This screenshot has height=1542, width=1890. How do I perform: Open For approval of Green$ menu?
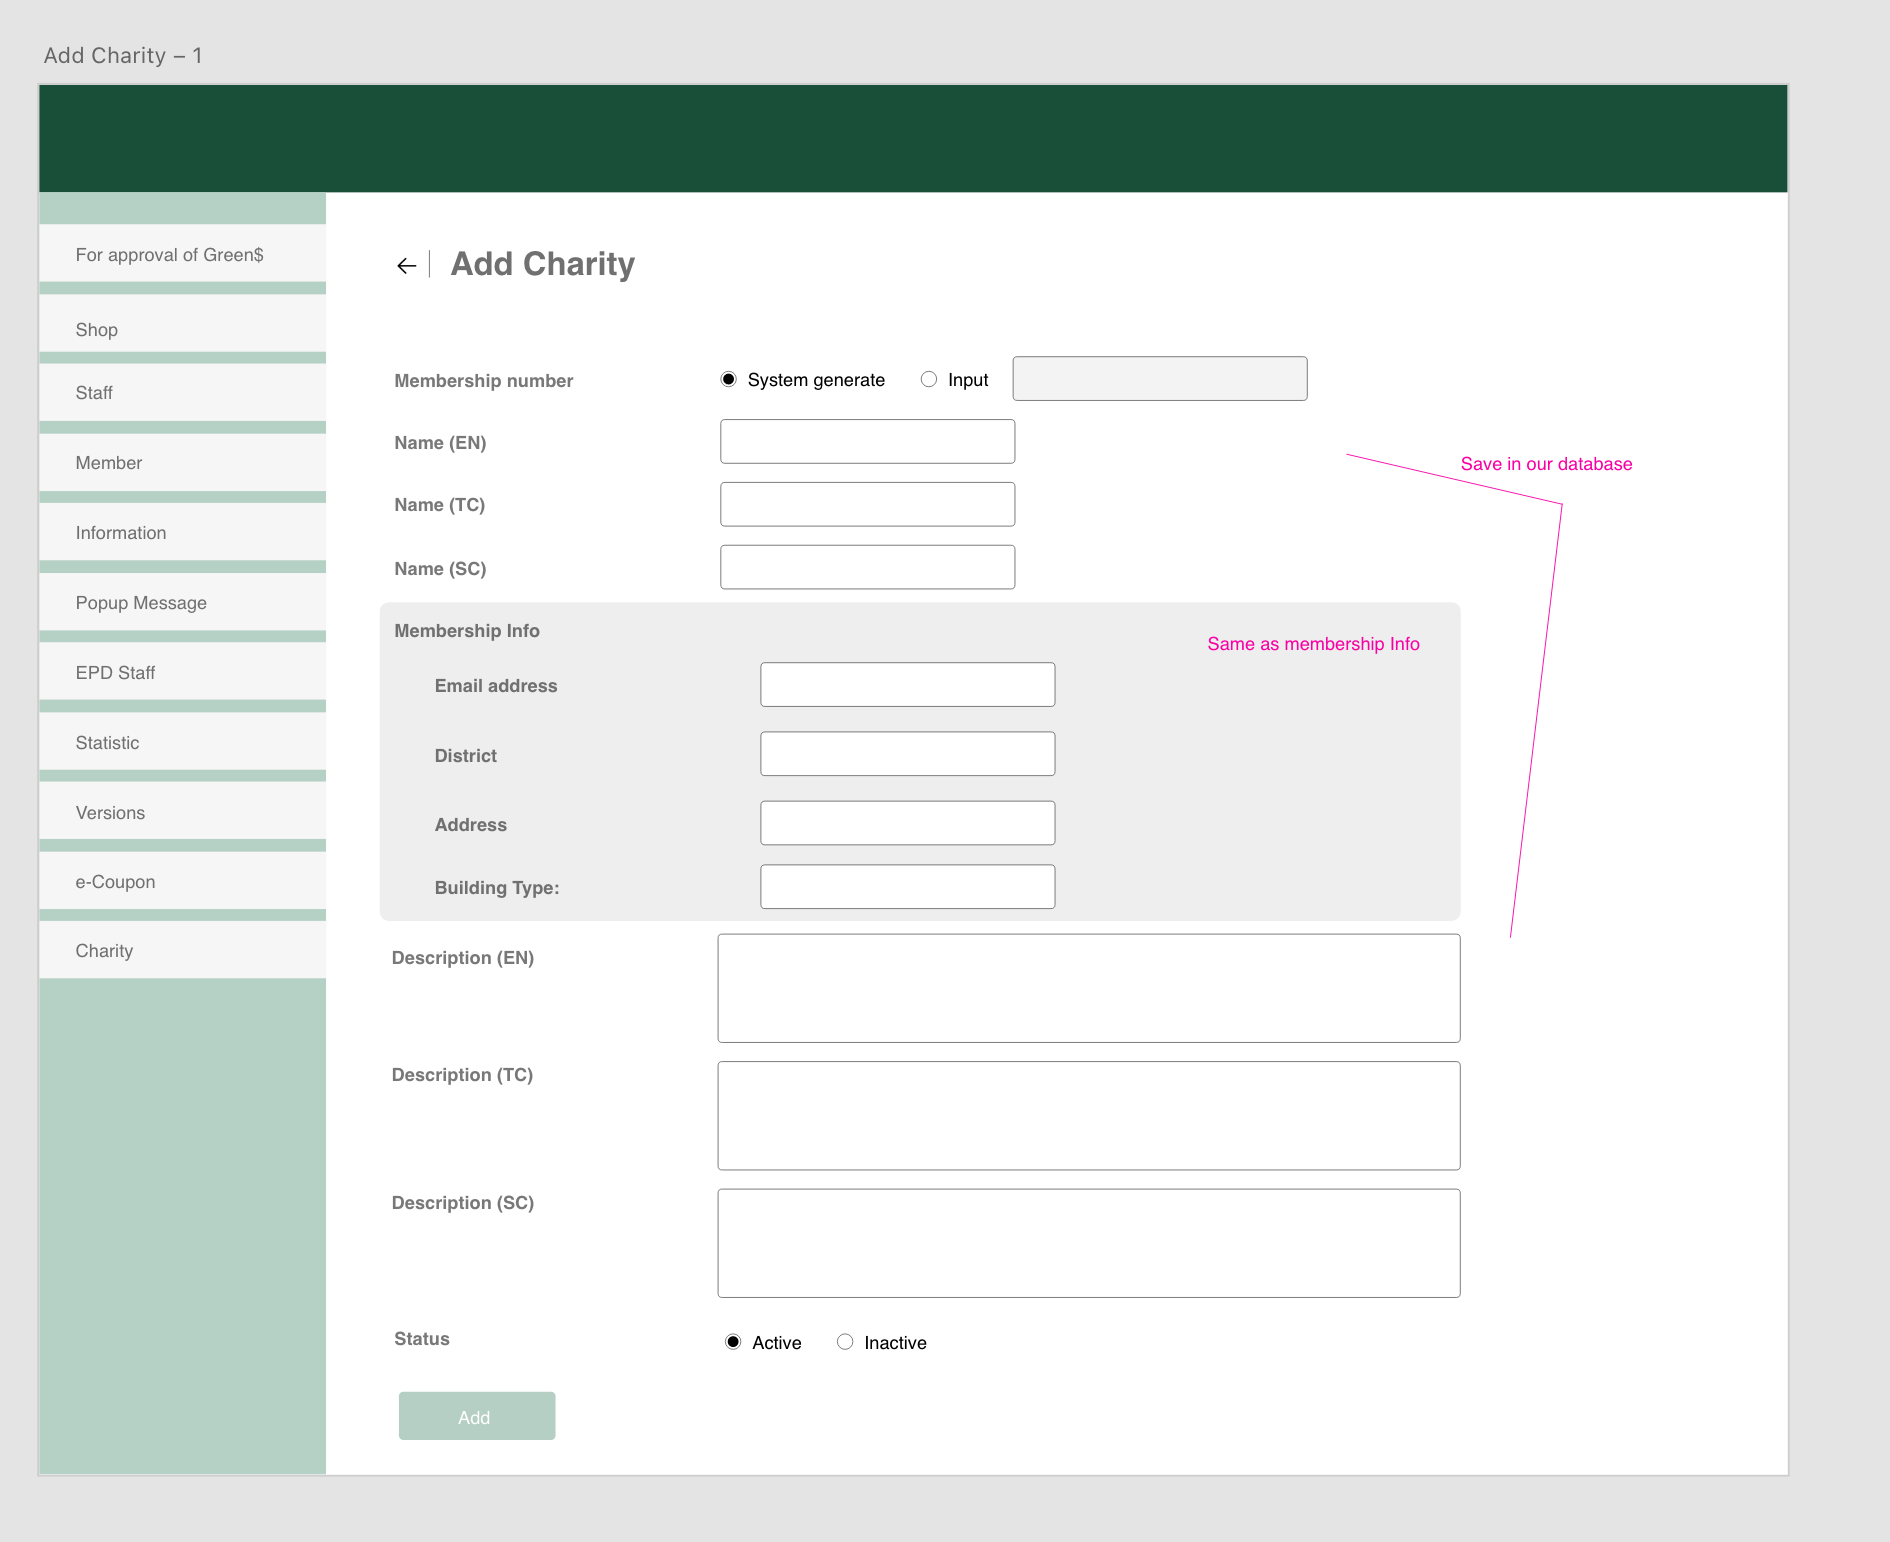(x=182, y=254)
